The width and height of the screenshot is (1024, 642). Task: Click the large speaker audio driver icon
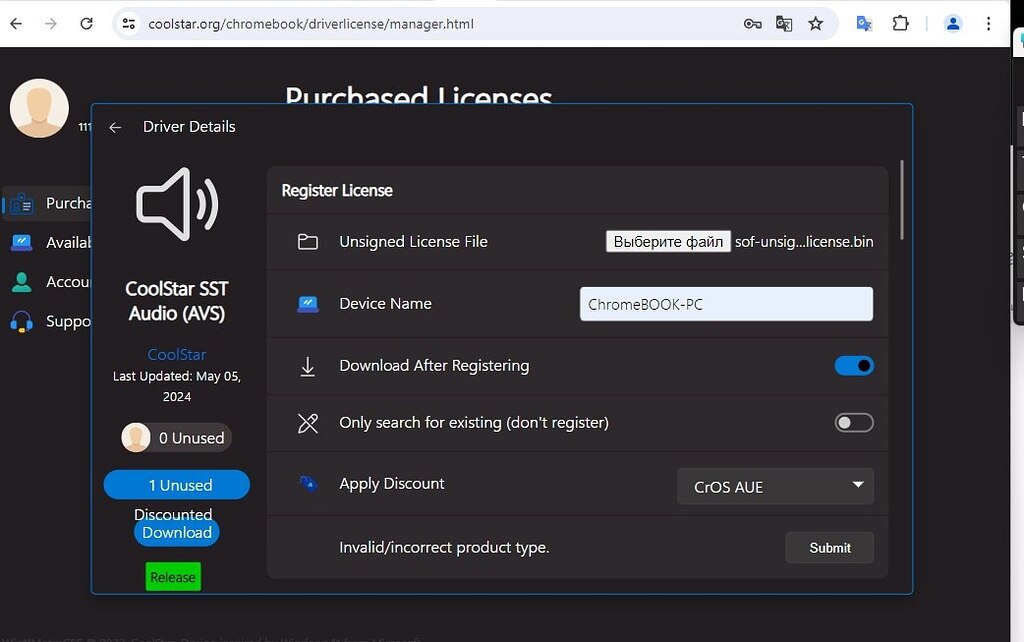click(177, 204)
